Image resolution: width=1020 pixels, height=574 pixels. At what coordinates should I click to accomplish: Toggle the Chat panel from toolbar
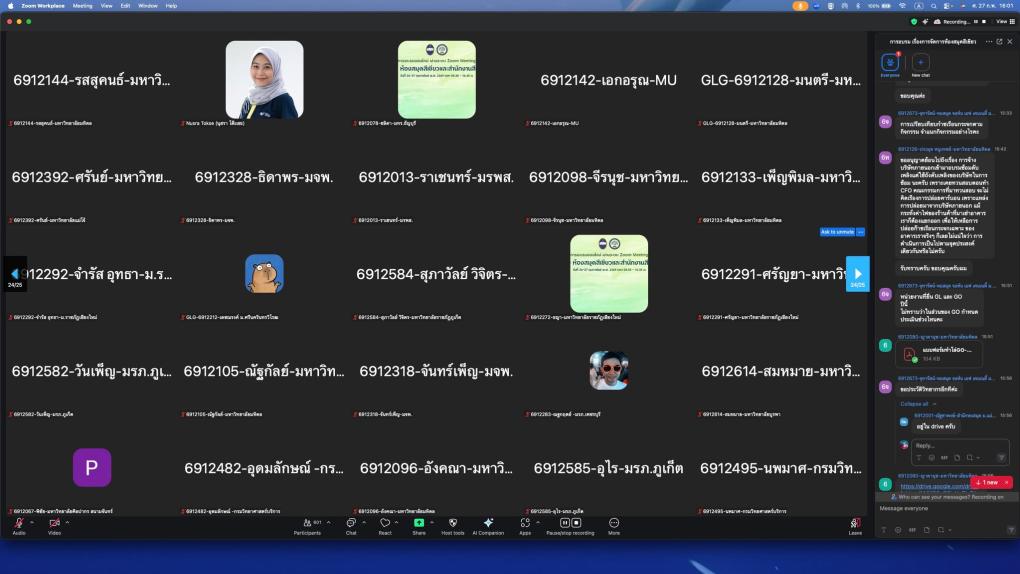350,523
